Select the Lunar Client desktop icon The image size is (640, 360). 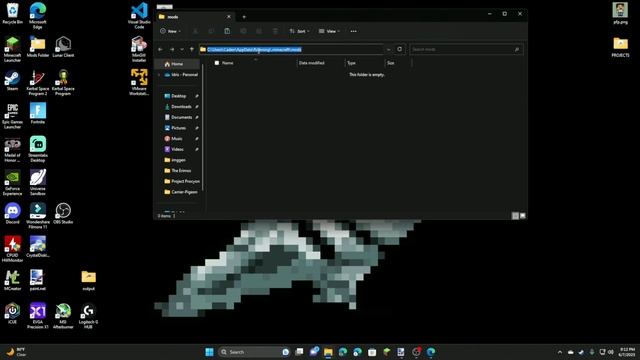pos(63,47)
